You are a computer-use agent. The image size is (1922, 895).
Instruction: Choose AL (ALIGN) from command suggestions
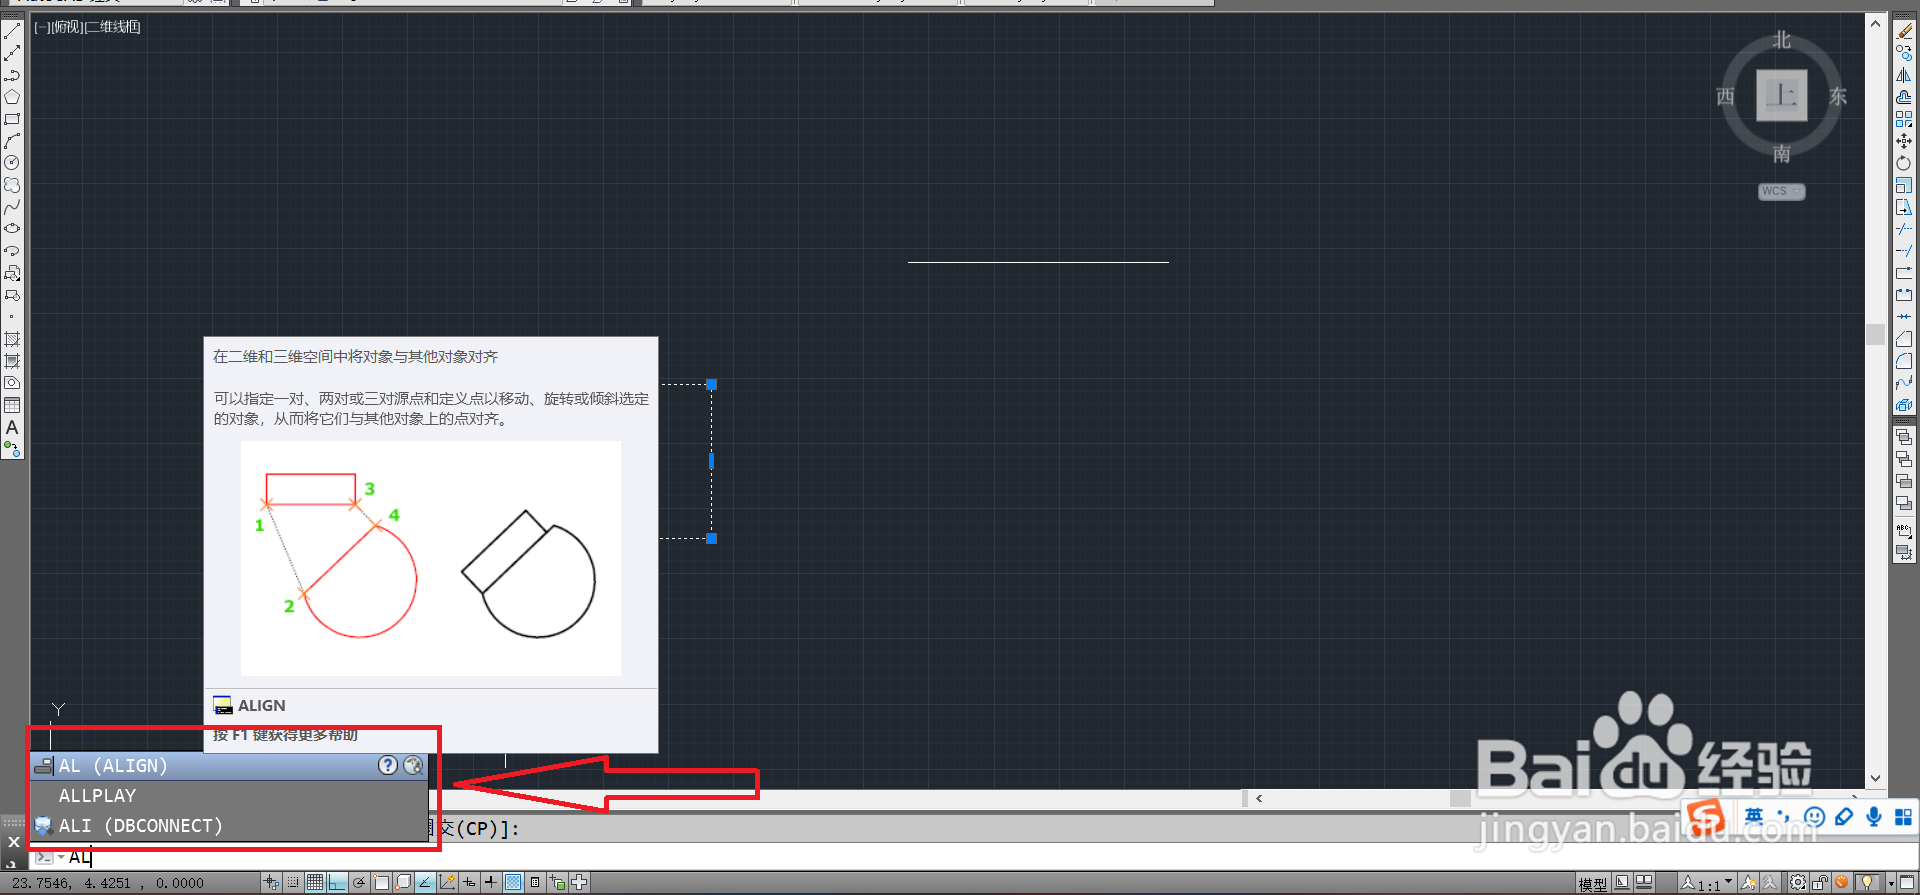(x=230, y=766)
